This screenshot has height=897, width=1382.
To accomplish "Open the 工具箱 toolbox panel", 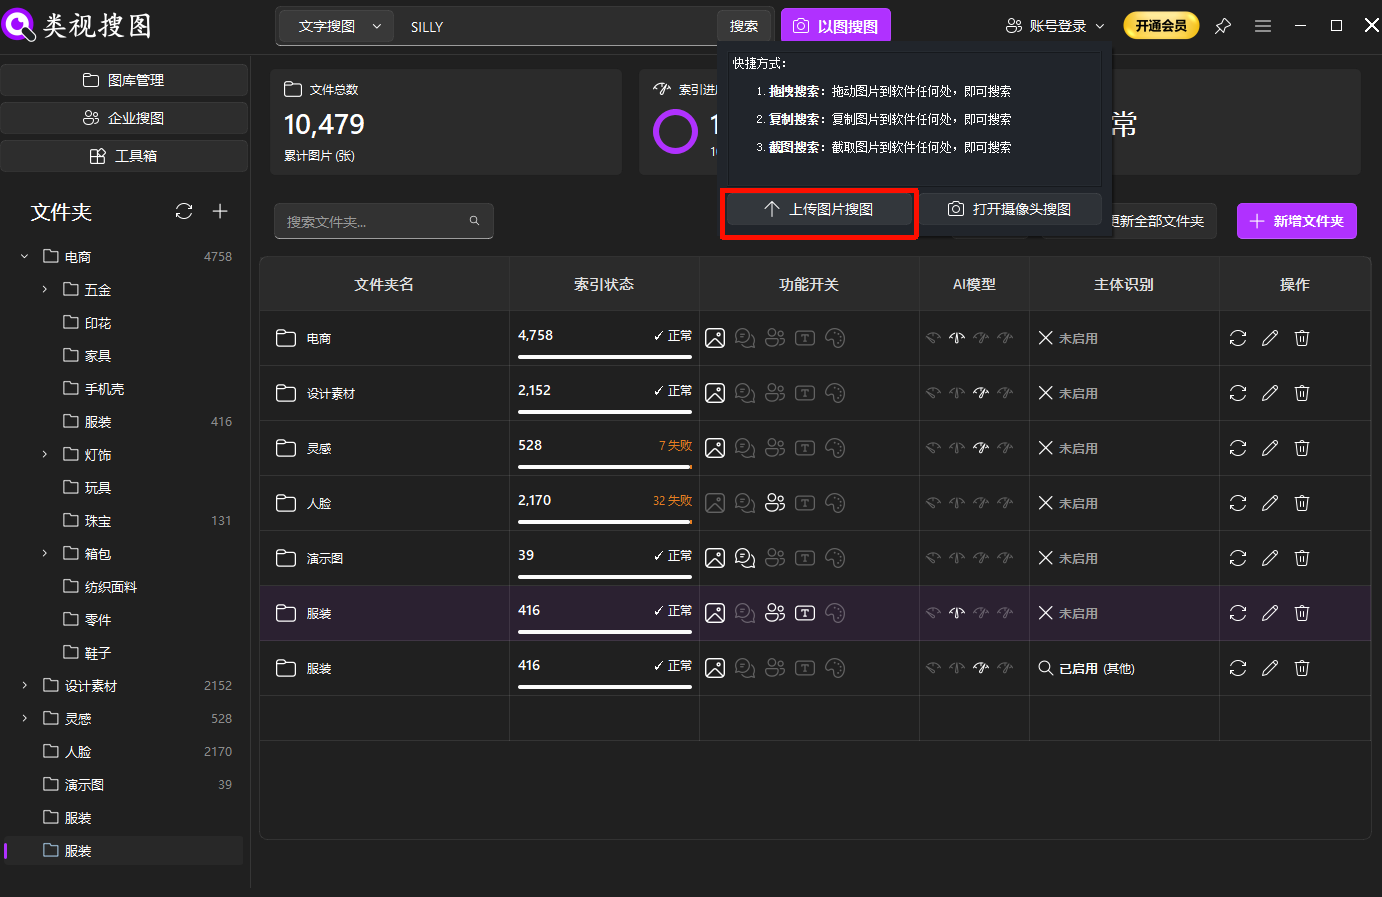I will pos(124,155).
